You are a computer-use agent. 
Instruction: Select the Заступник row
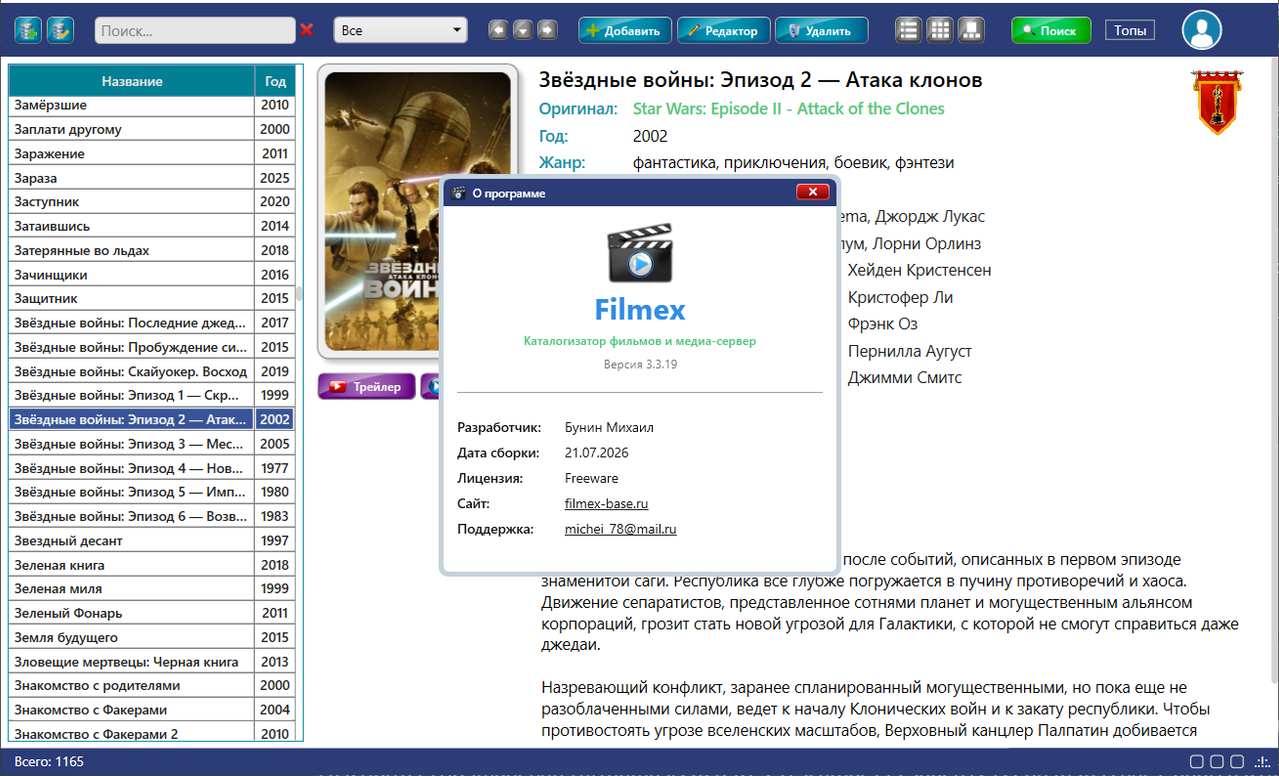point(152,201)
